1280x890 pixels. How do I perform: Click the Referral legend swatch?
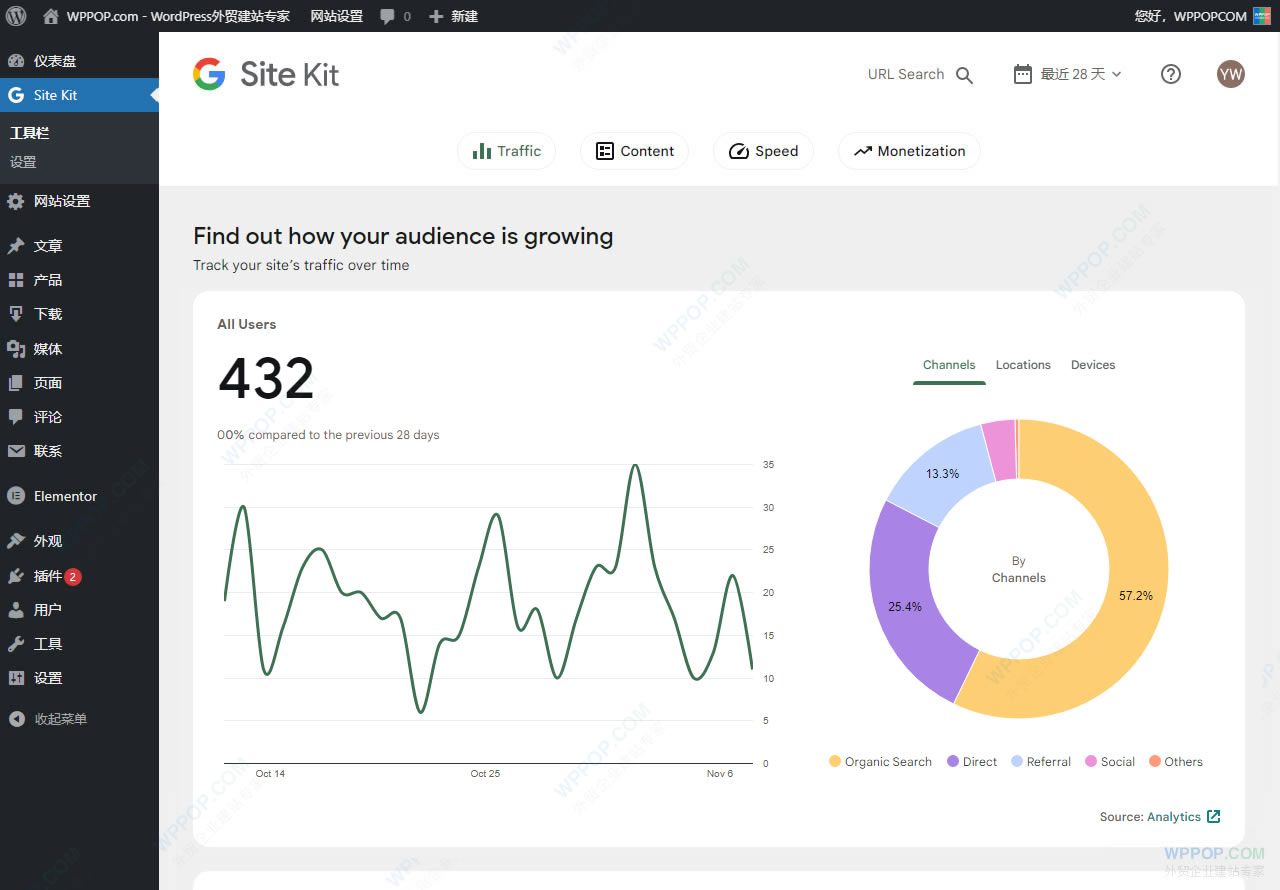[1017, 762]
